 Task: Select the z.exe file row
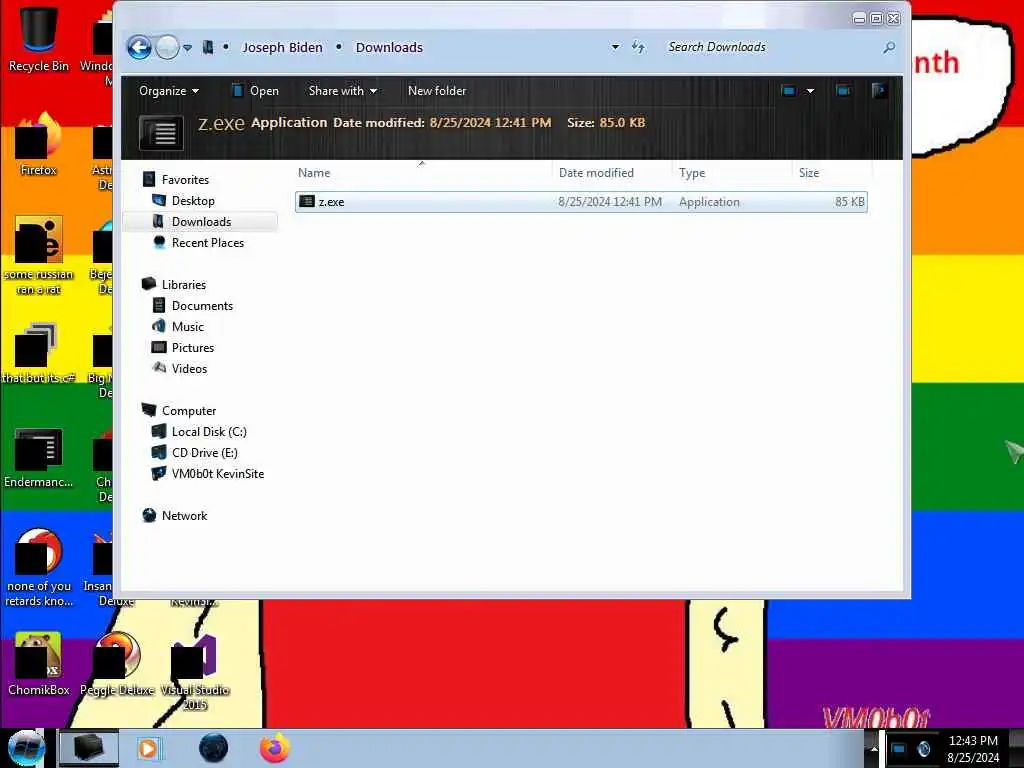581,202
